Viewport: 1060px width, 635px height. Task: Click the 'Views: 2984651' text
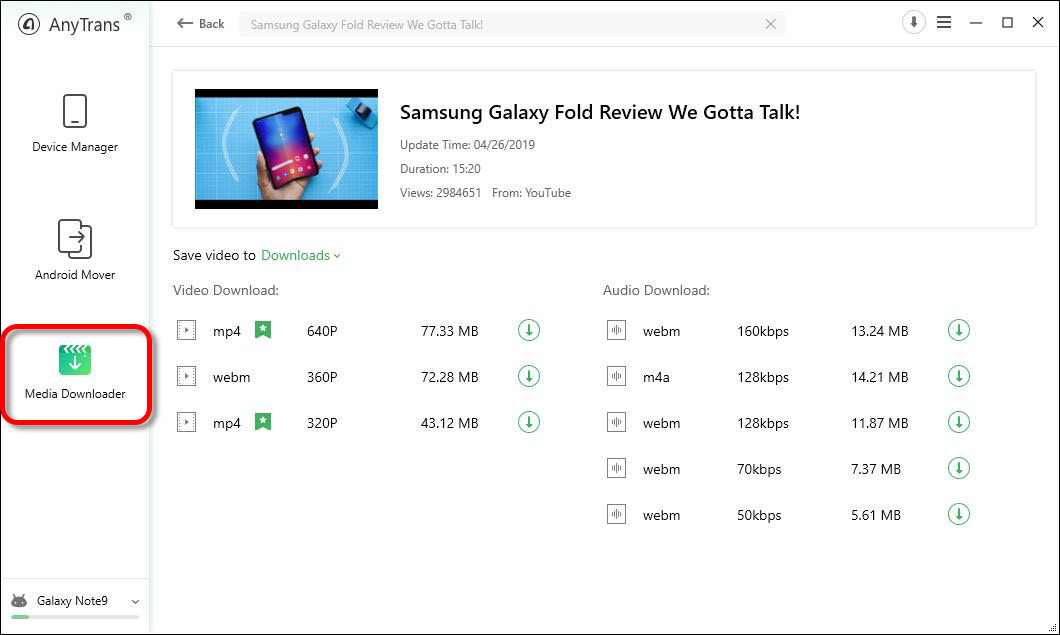(440, 193)
